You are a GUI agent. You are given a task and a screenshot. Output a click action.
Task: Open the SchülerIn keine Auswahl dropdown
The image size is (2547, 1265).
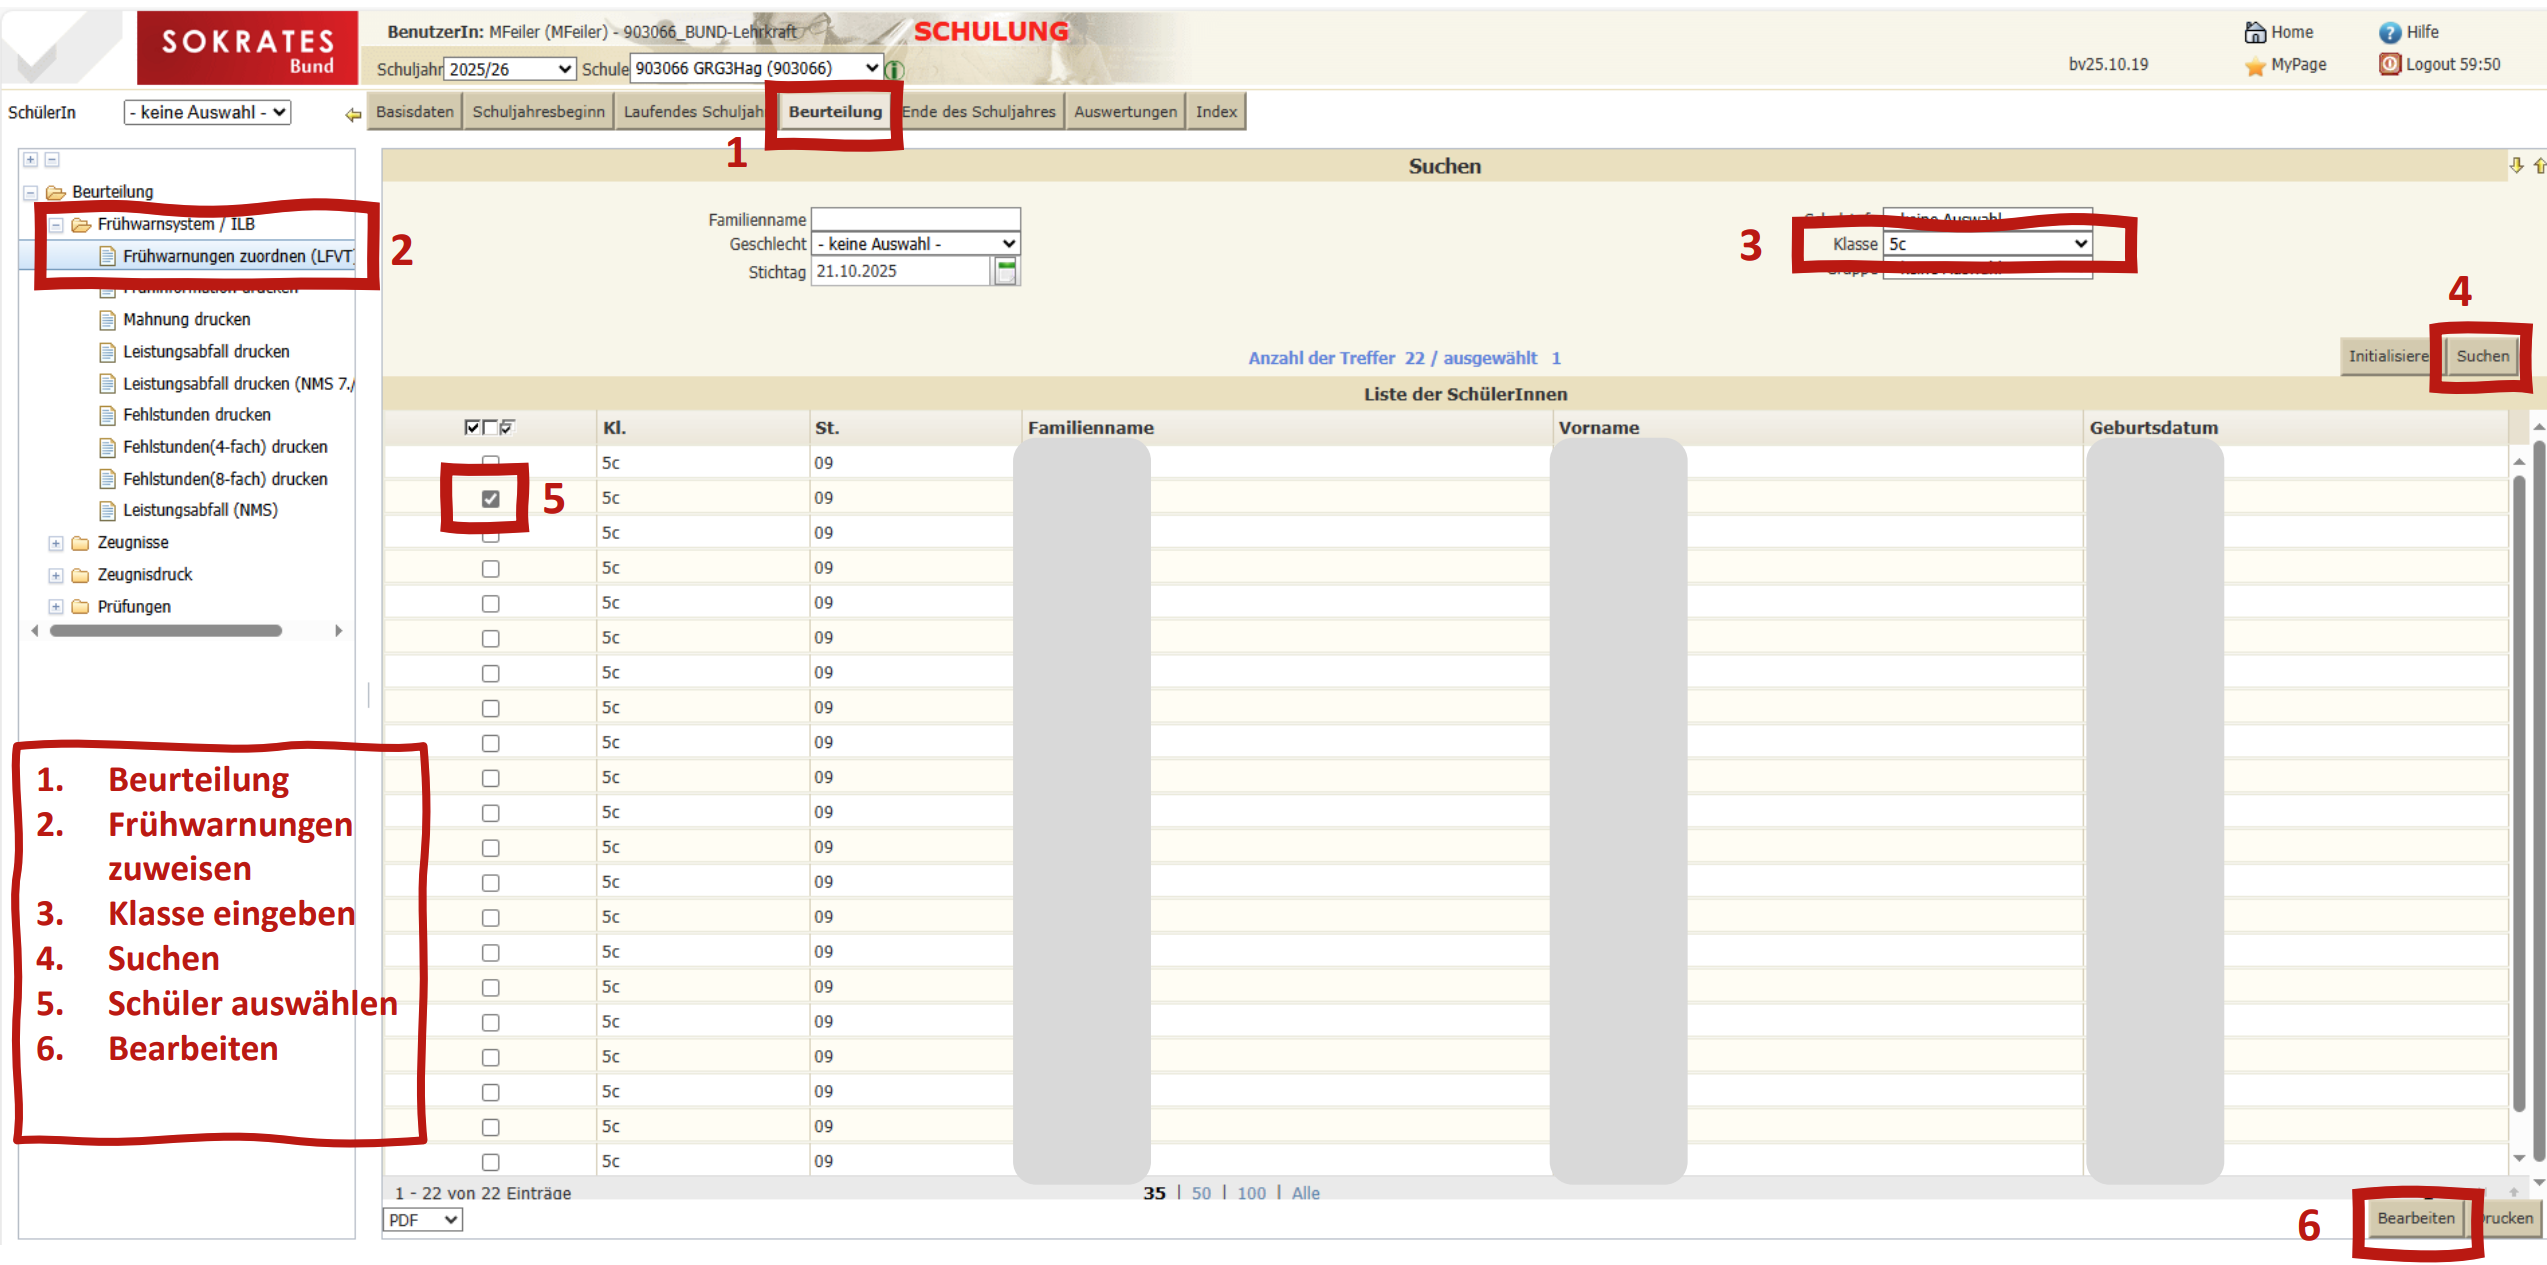tap(207, 112)
